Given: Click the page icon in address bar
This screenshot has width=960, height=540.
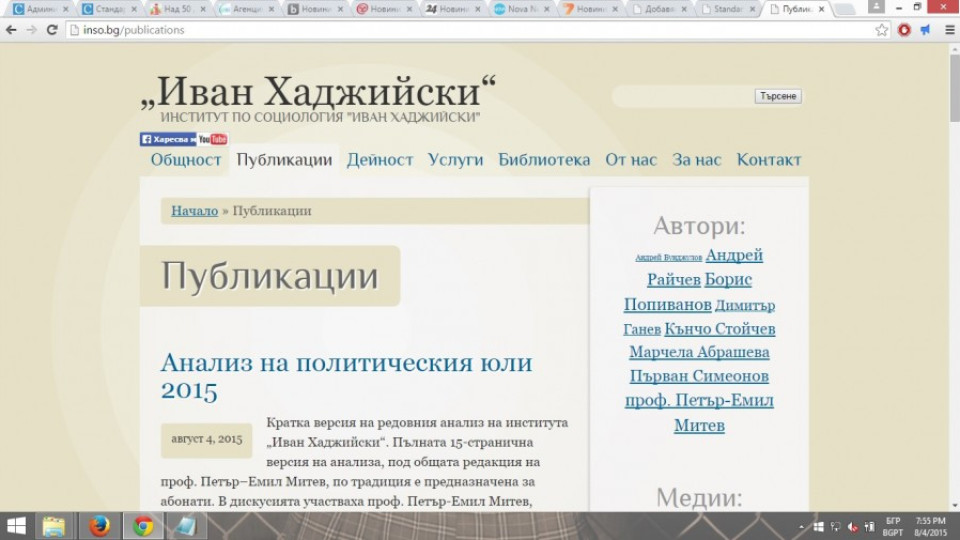Looking at the screenshot, I should (x=74, y=29).
